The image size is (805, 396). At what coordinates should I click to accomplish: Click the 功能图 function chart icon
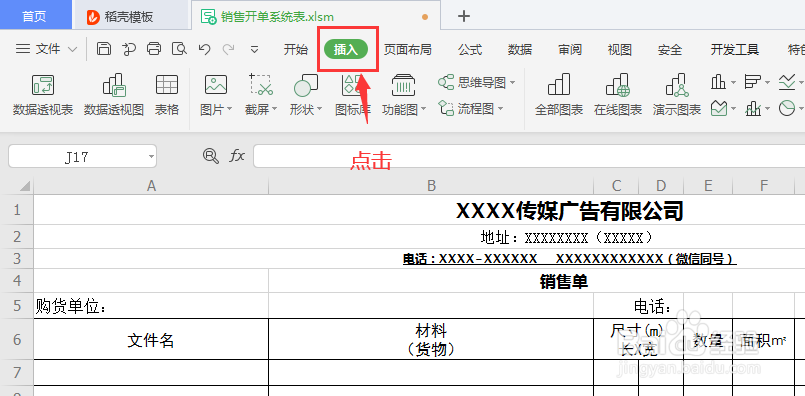coord(404,84)
